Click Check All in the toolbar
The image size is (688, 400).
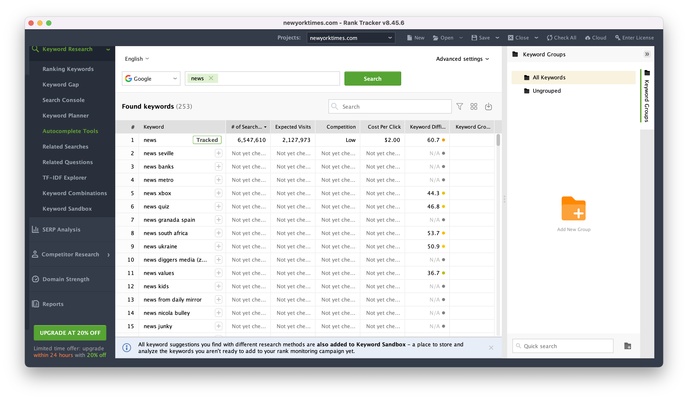coord(561,38)
